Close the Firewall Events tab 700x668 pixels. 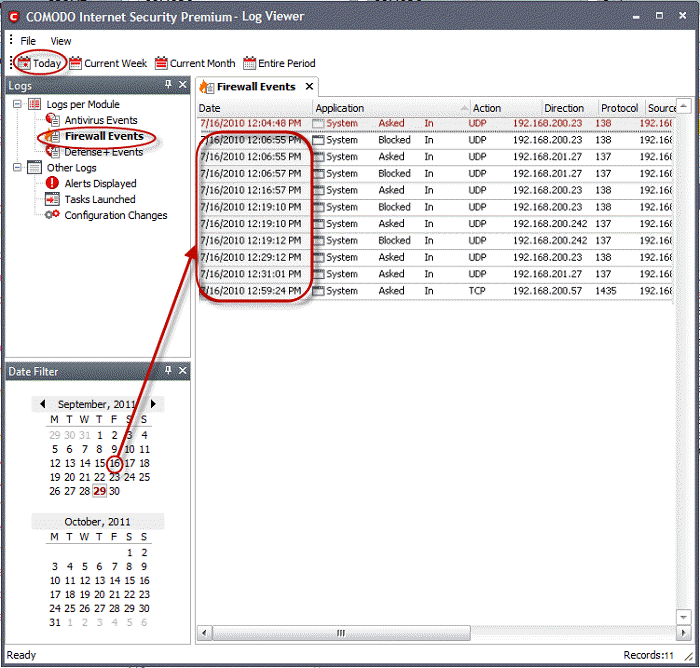(x=309, y=87)
